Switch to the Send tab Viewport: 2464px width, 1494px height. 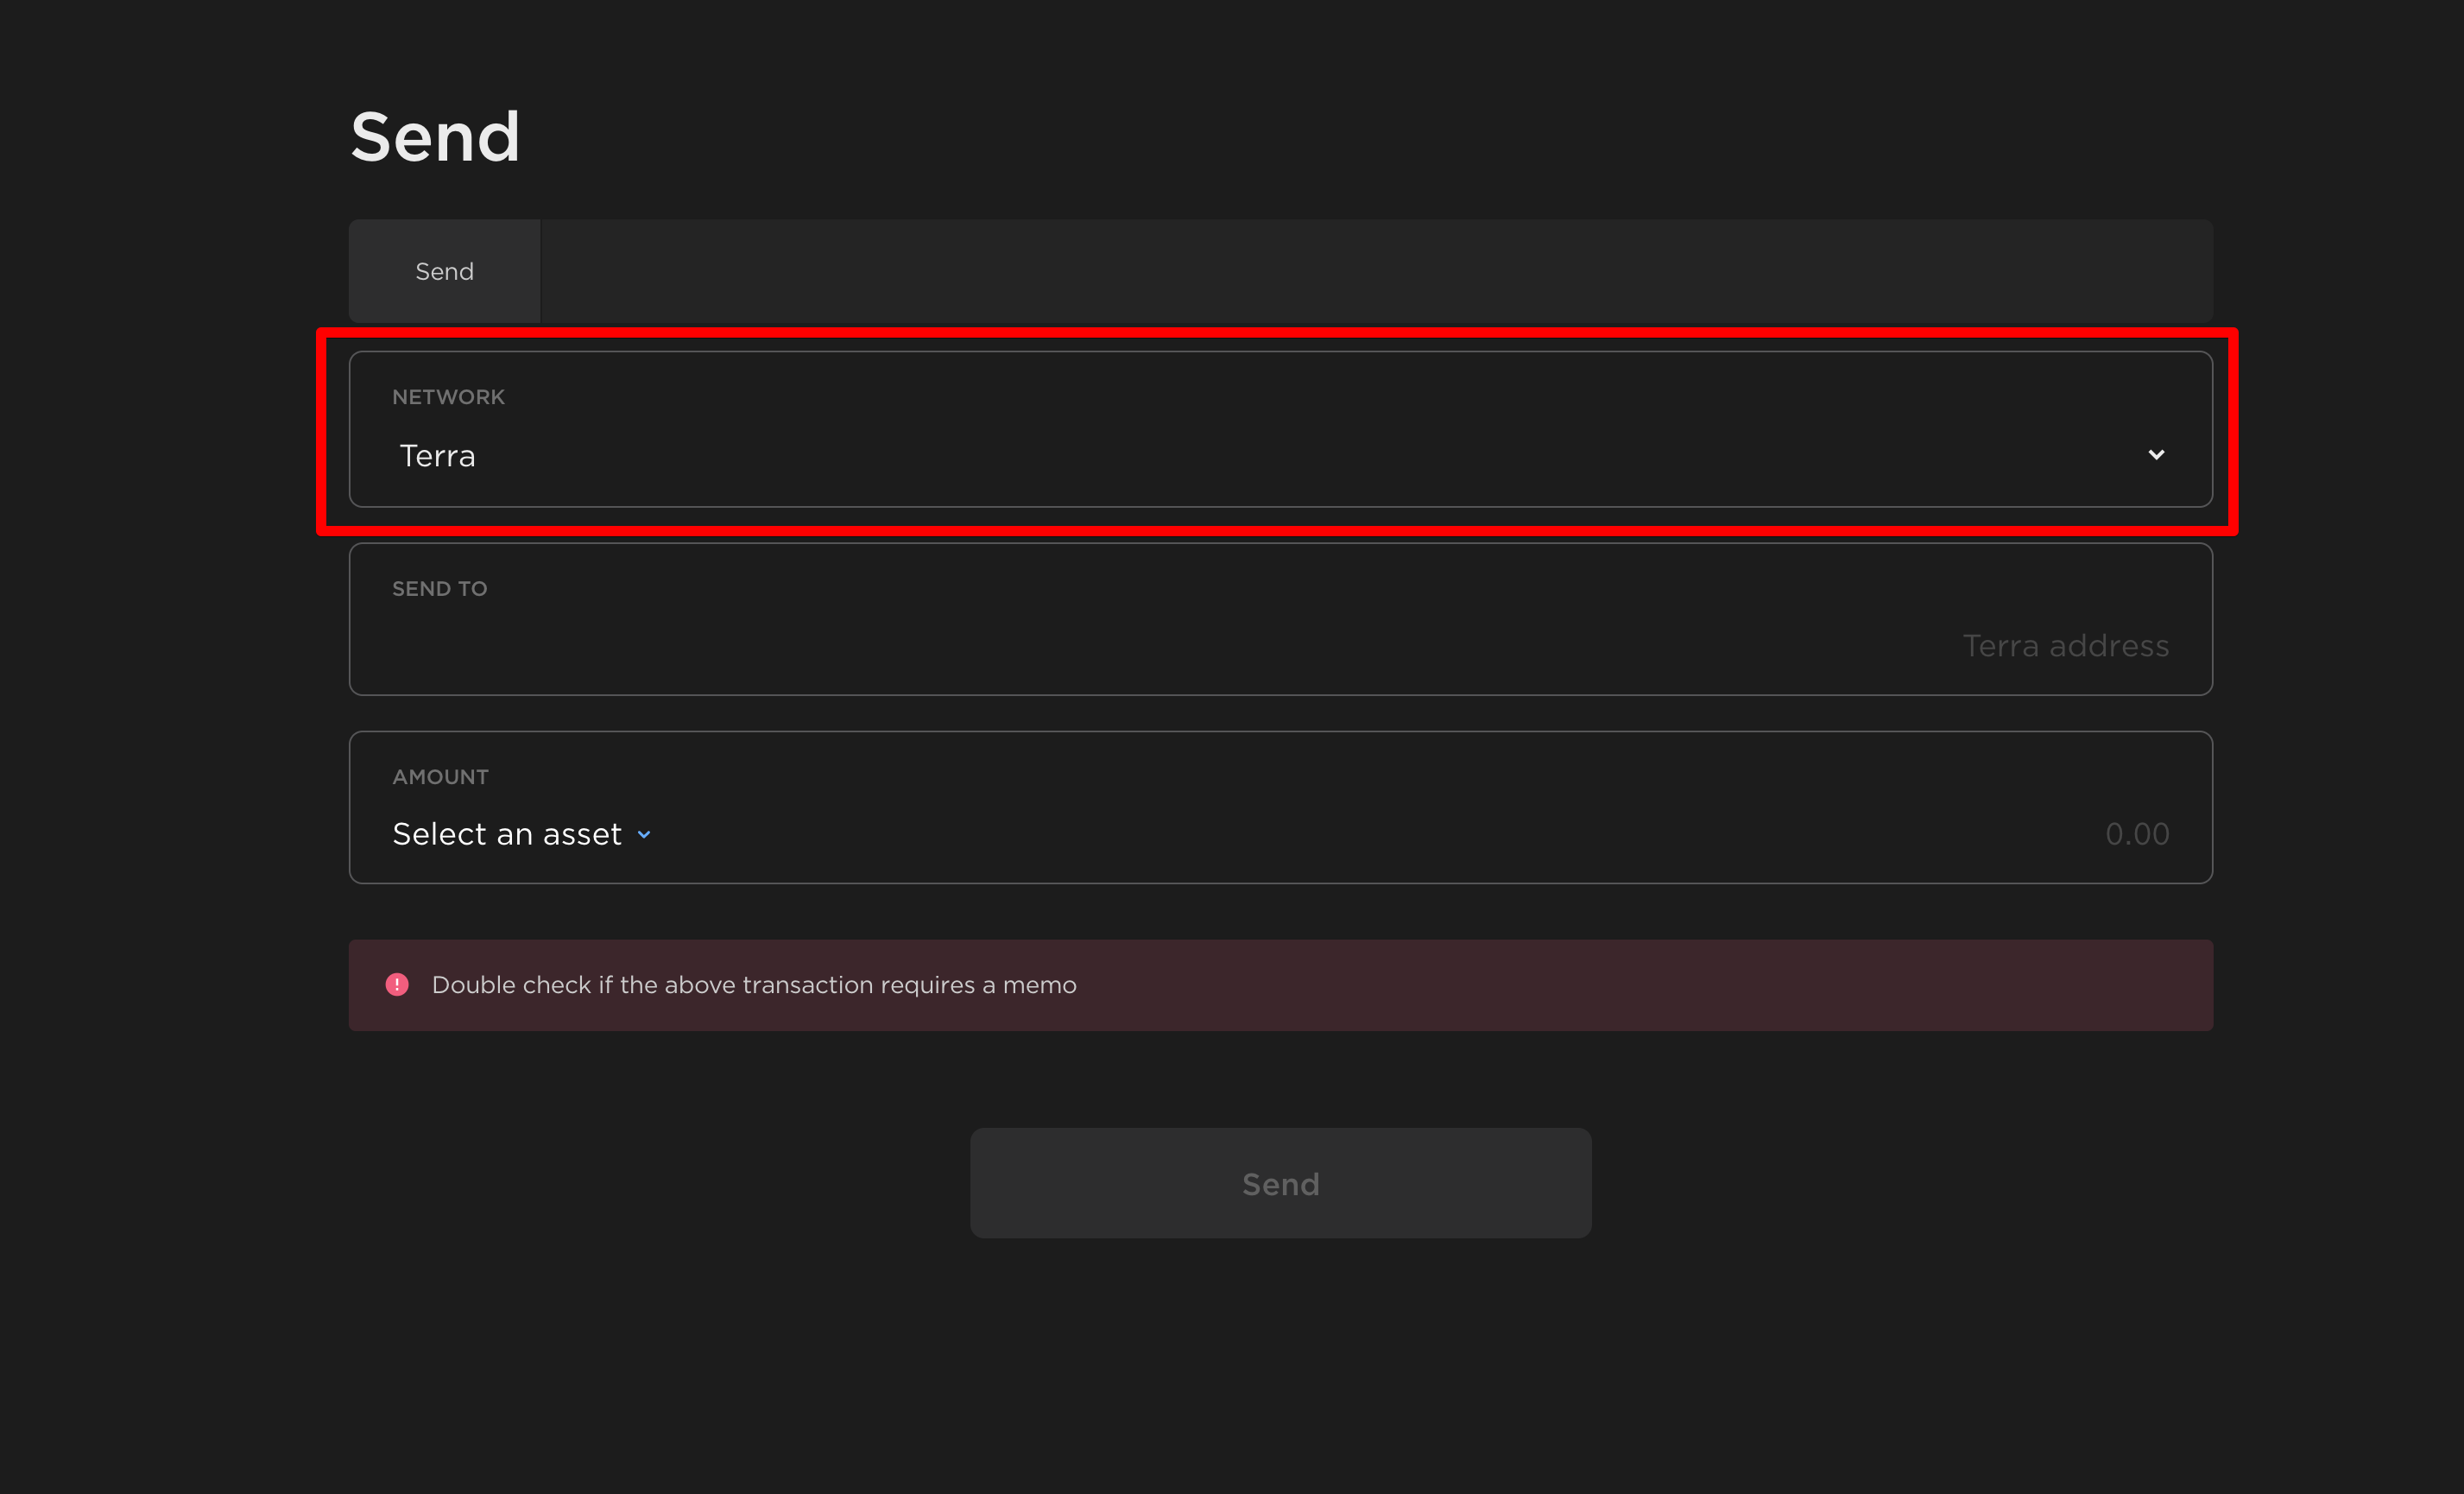click(444, 271)
